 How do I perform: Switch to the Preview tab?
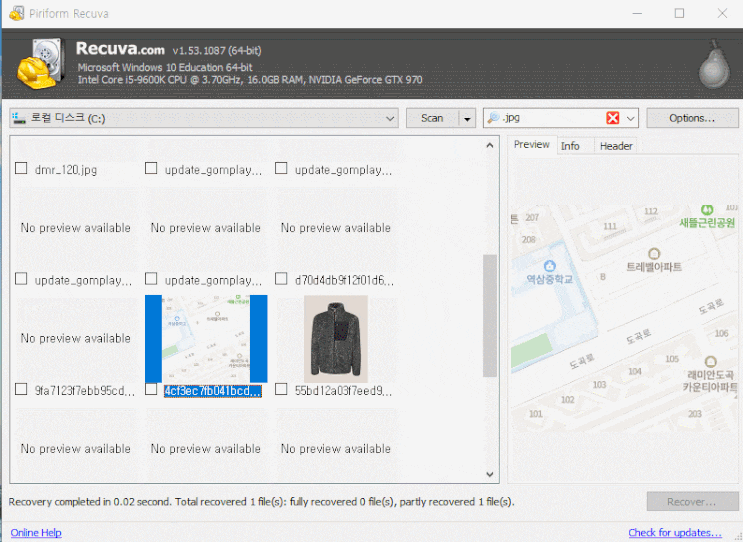(532, 145)
